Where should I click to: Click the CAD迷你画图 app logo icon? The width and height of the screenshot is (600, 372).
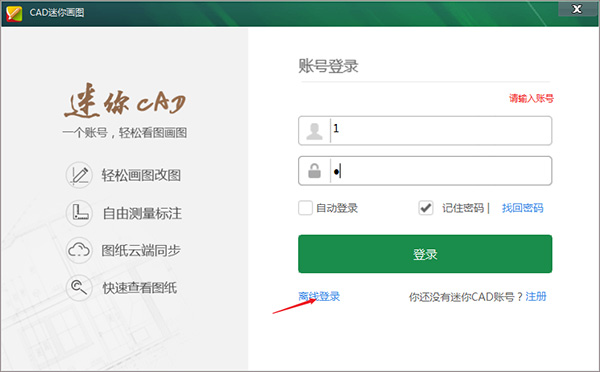(x=14, y=13)
